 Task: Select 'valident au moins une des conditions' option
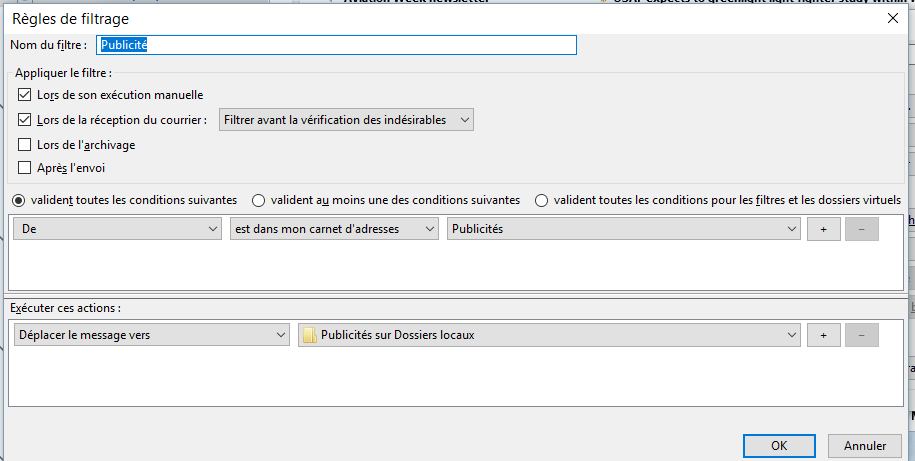(x=259, y=200)
